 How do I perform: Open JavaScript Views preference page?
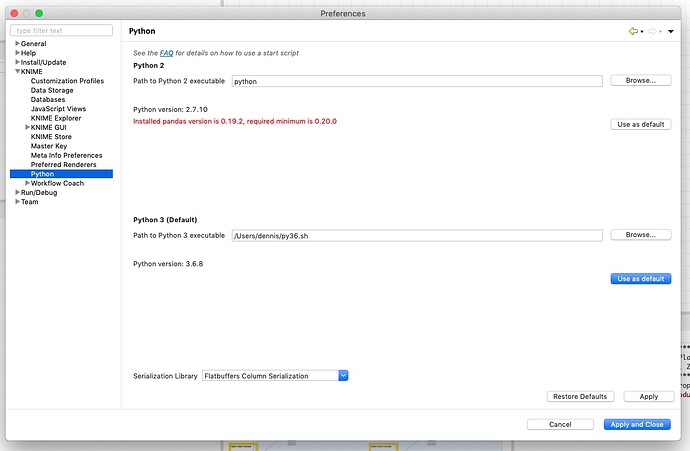pyautogui.click(x=58, y=109)
